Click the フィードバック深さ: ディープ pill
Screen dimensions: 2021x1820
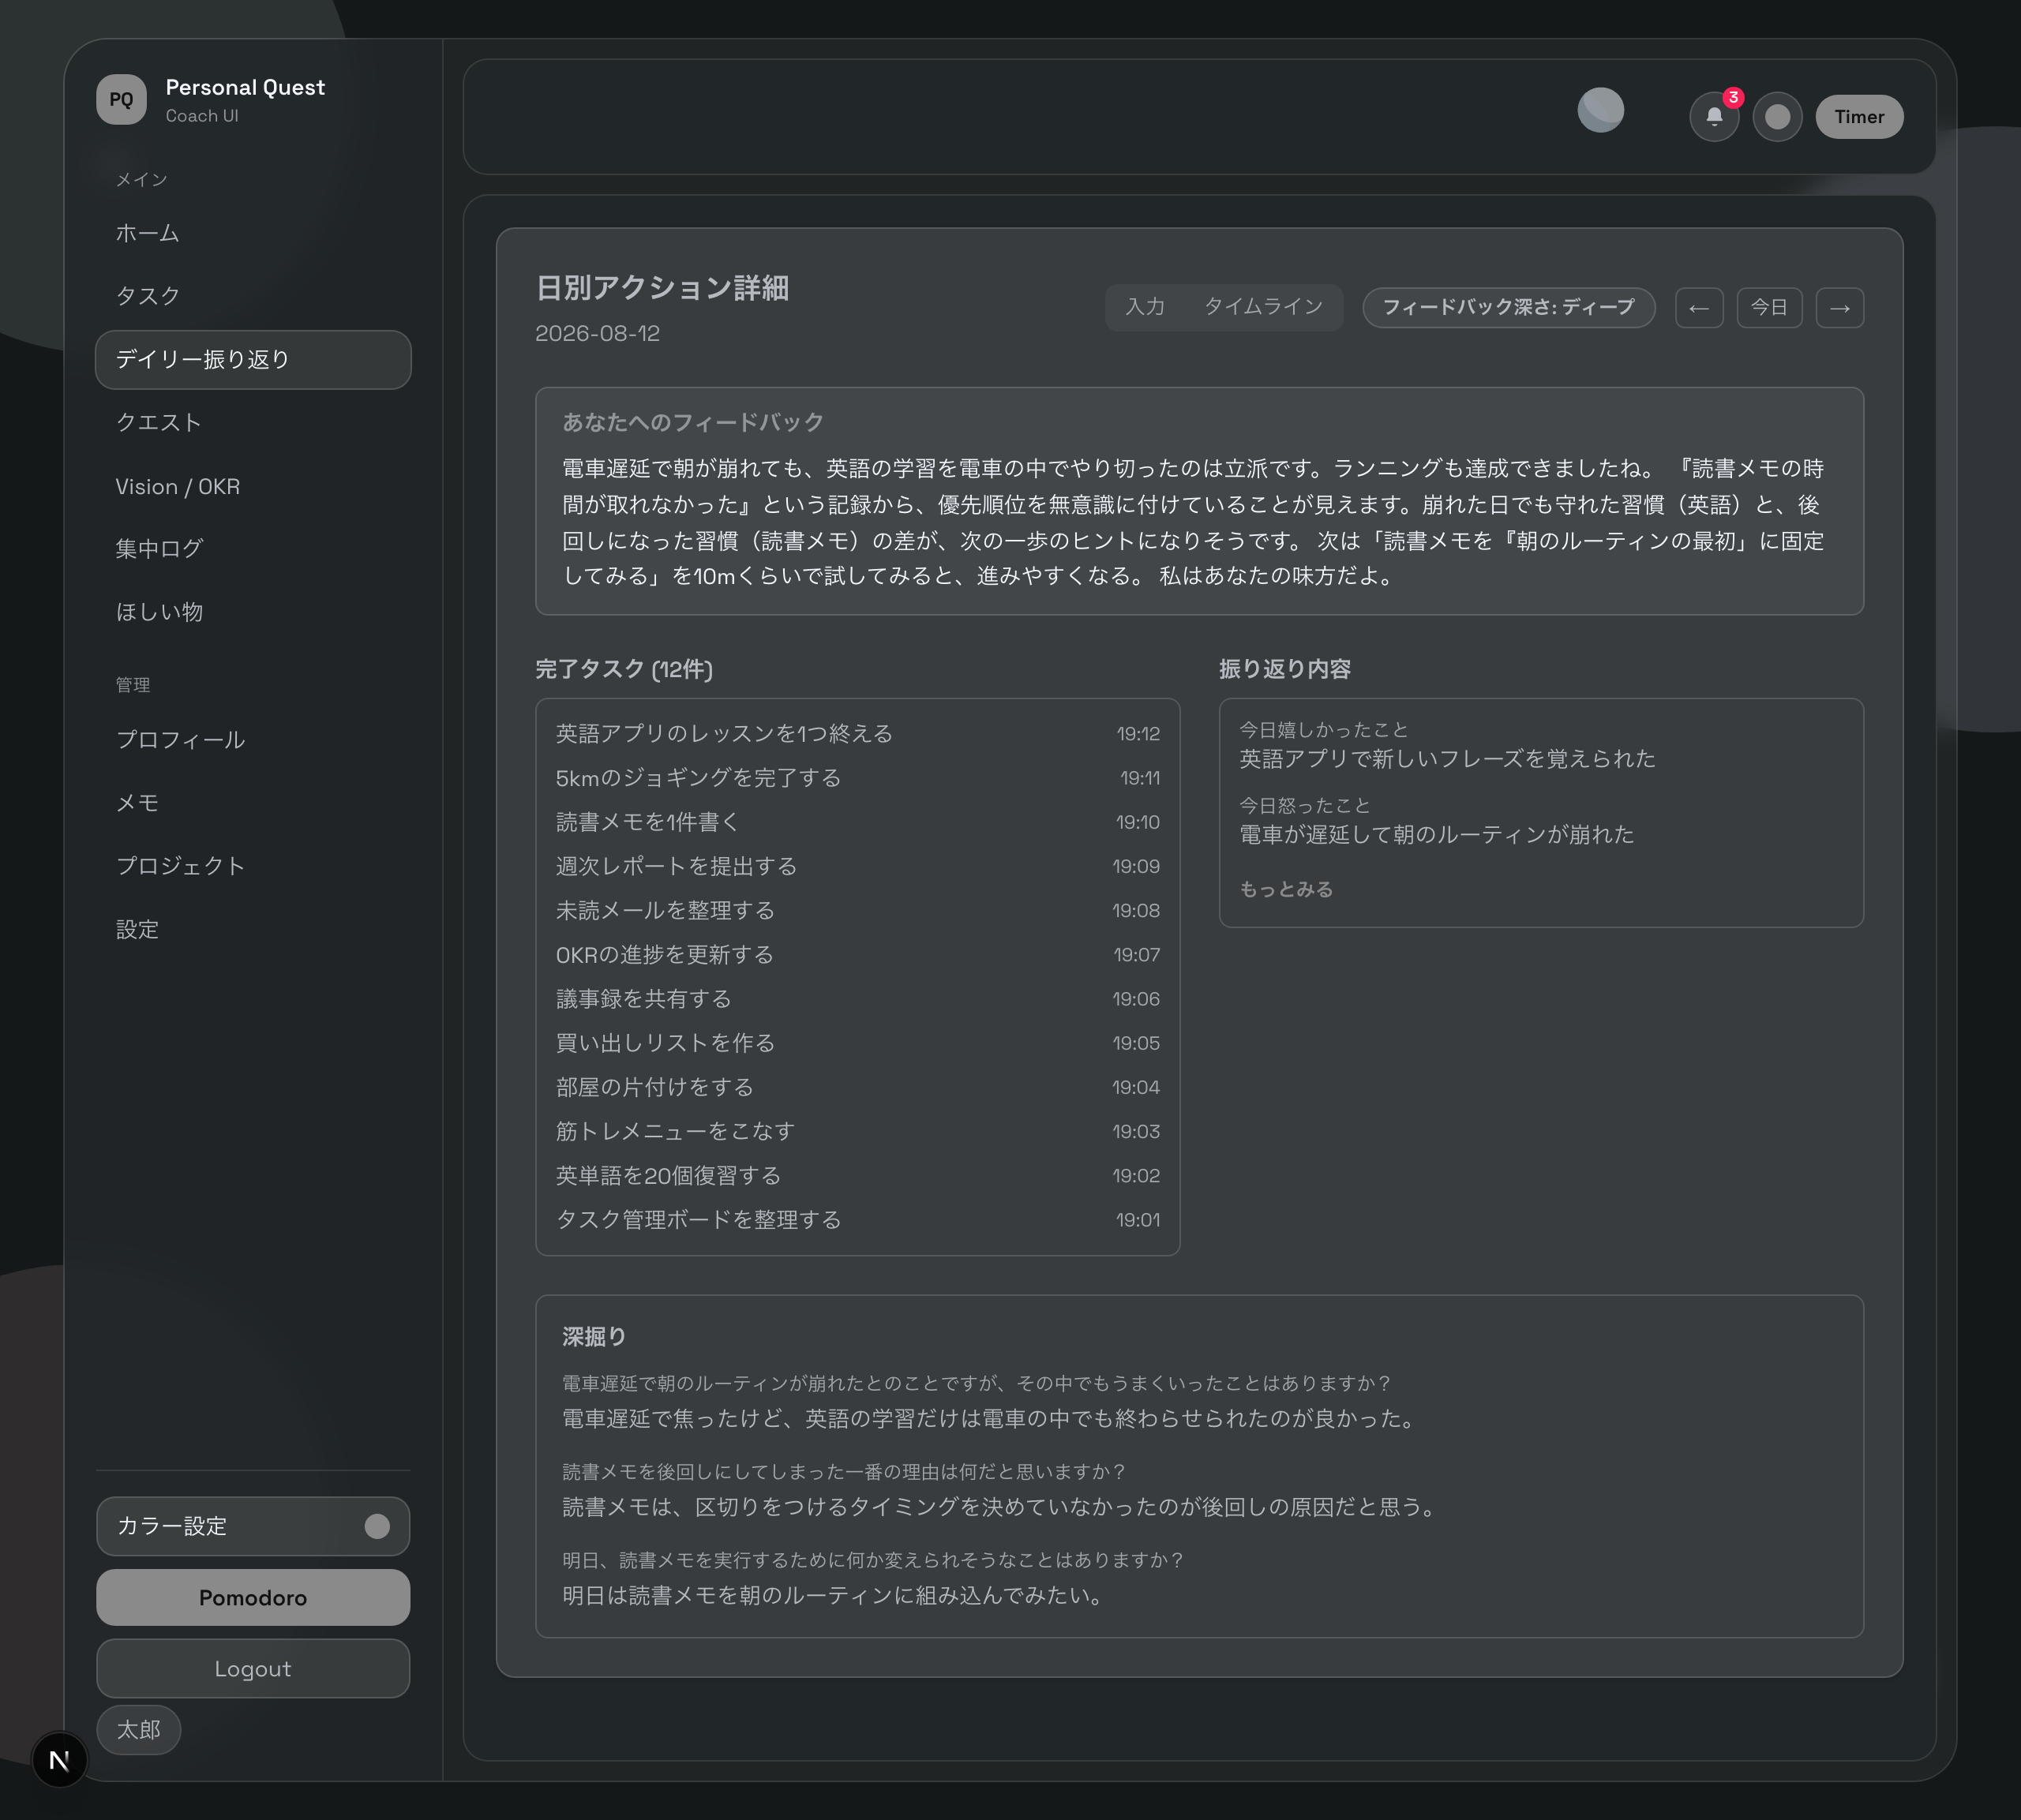1508,307
